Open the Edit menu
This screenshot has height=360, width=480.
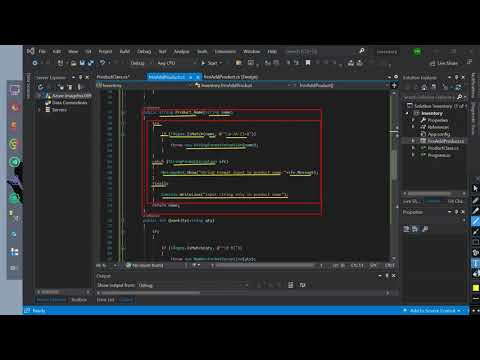(x=57, y=51)
